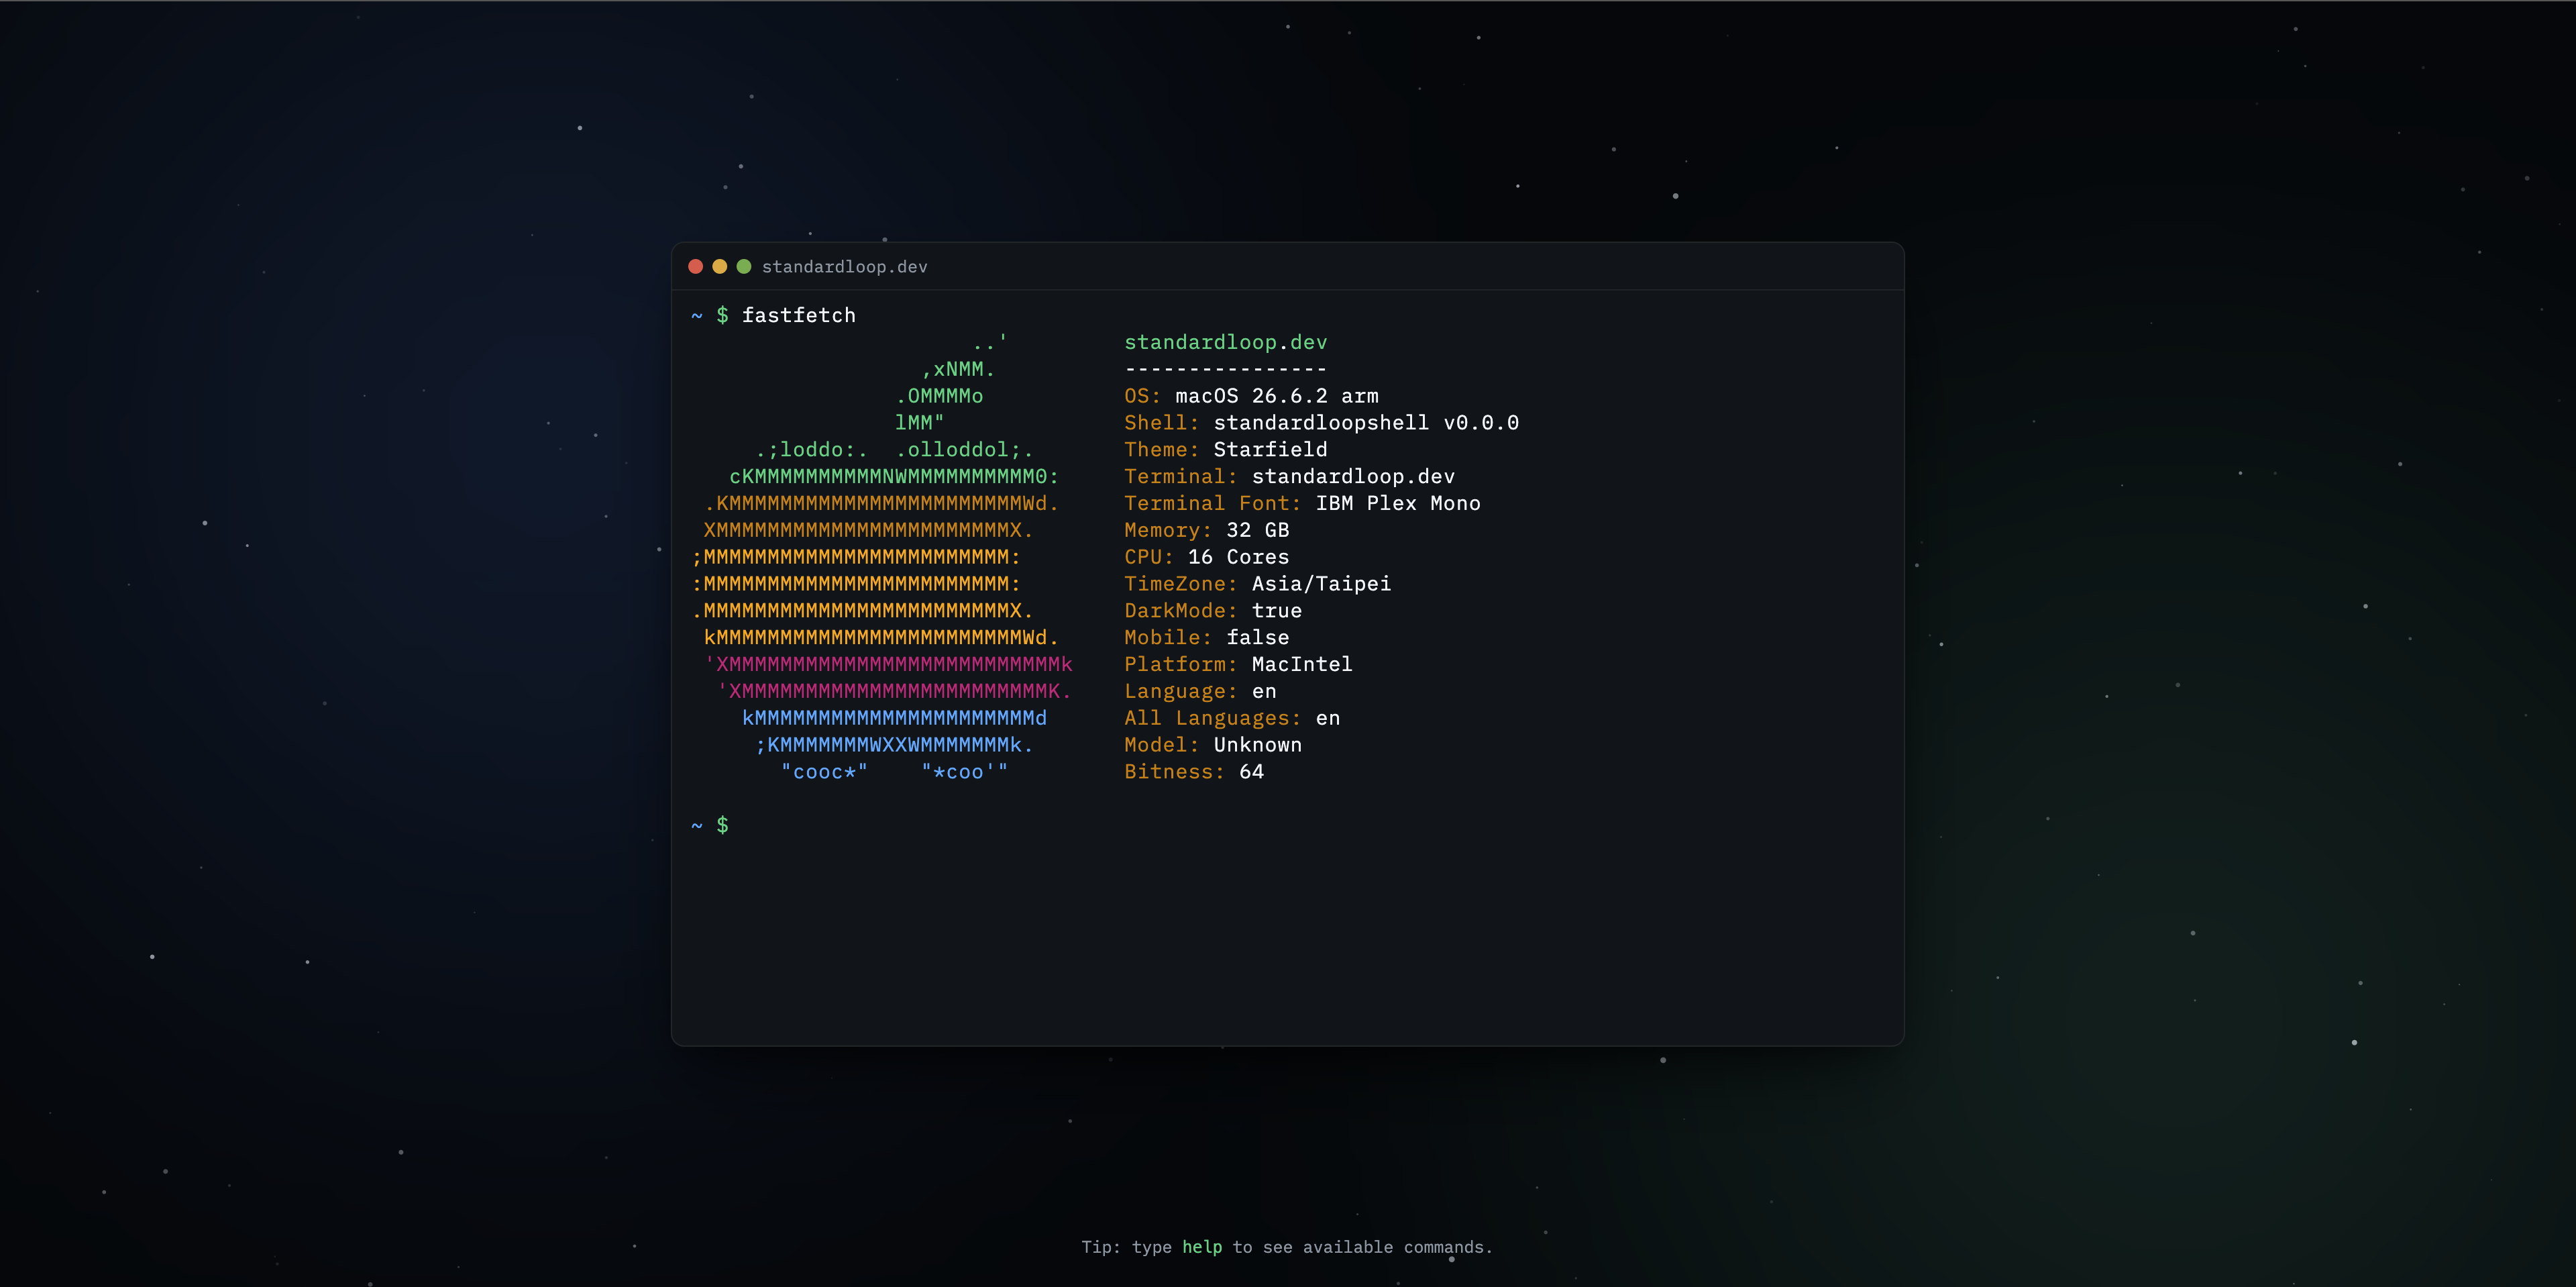The image size is (2576, 1287).
Task: Click the Language: en line
Action: 1200,691
